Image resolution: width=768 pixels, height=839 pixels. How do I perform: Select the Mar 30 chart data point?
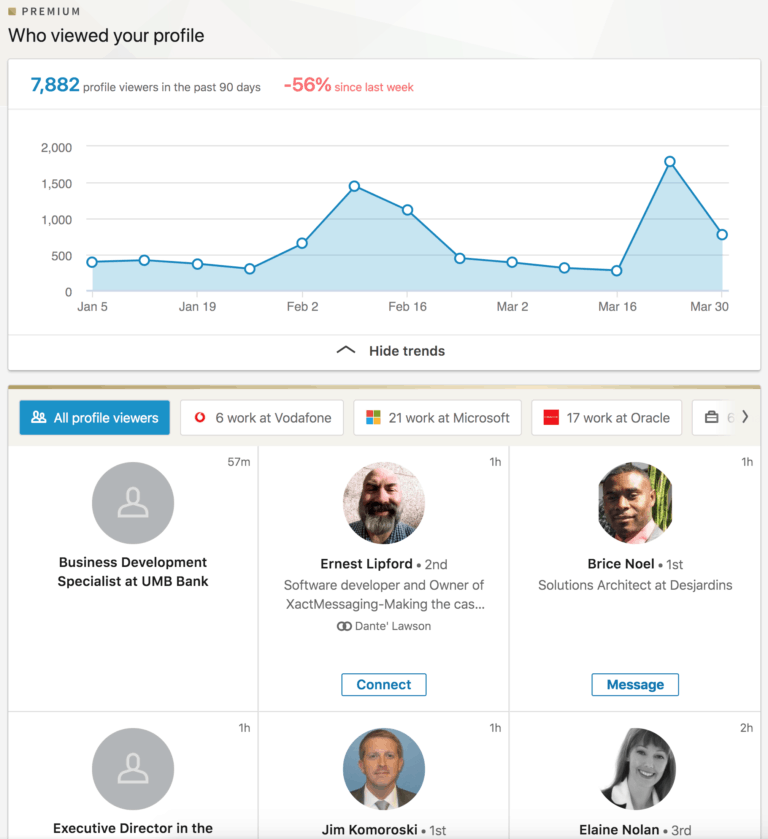point(722,234)
